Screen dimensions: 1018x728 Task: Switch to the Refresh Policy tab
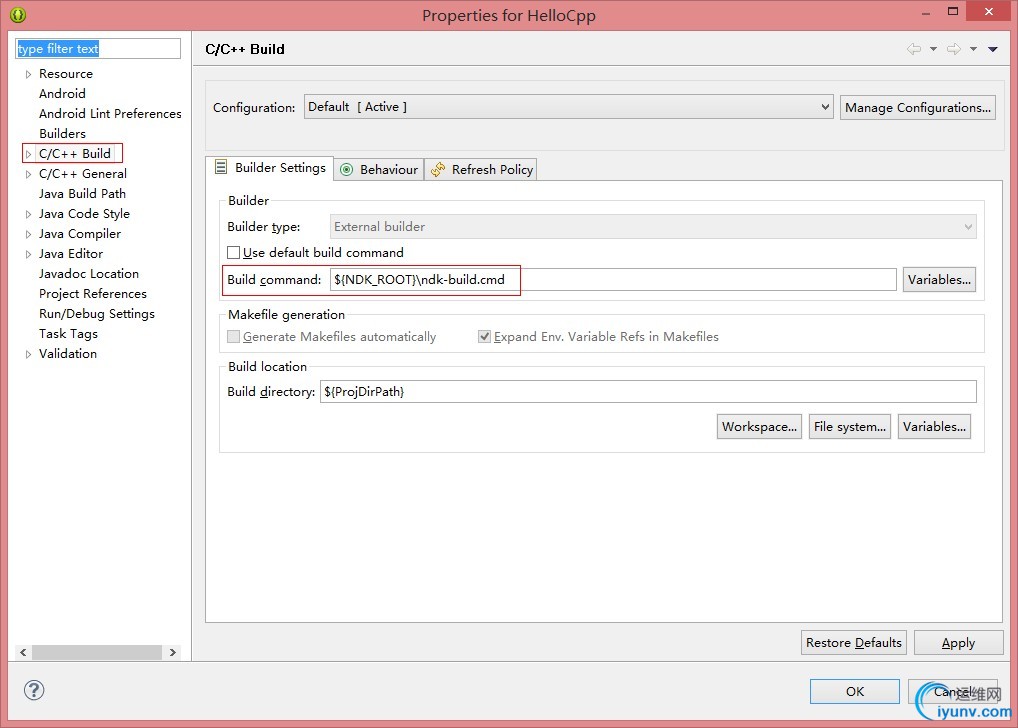point(491,170)
